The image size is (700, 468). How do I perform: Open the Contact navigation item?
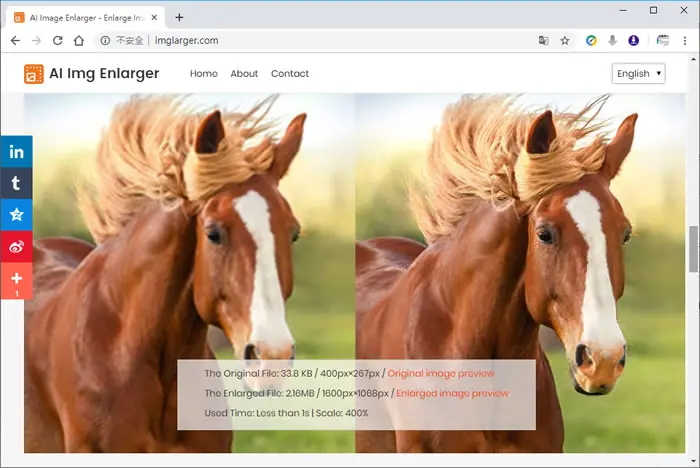290,74
